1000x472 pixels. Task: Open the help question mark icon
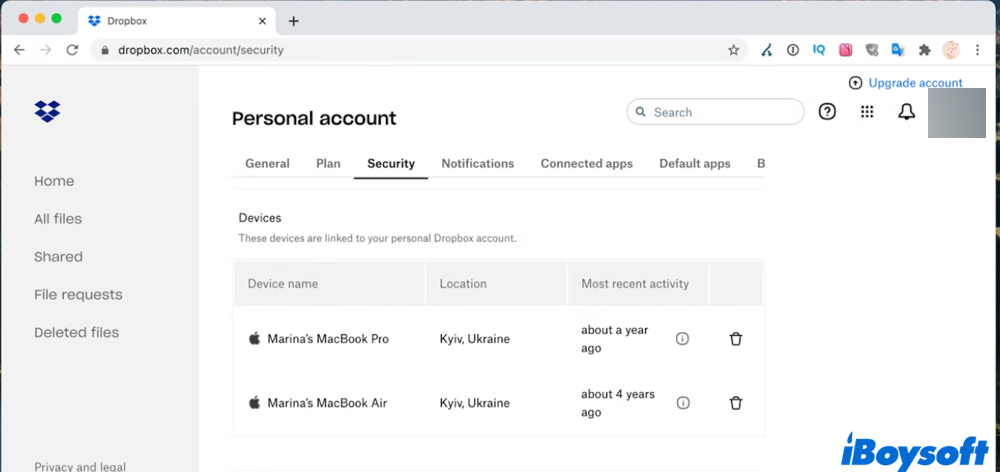[827, 112]
